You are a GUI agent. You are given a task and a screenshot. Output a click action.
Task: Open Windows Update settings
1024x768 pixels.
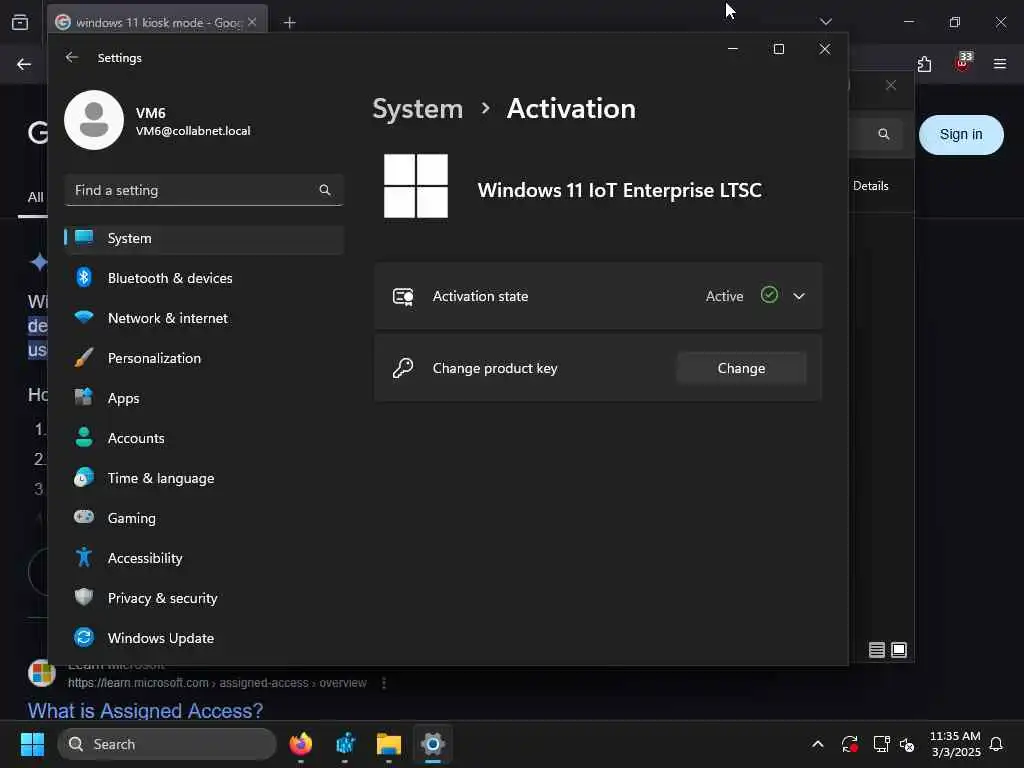pos(204,638)
